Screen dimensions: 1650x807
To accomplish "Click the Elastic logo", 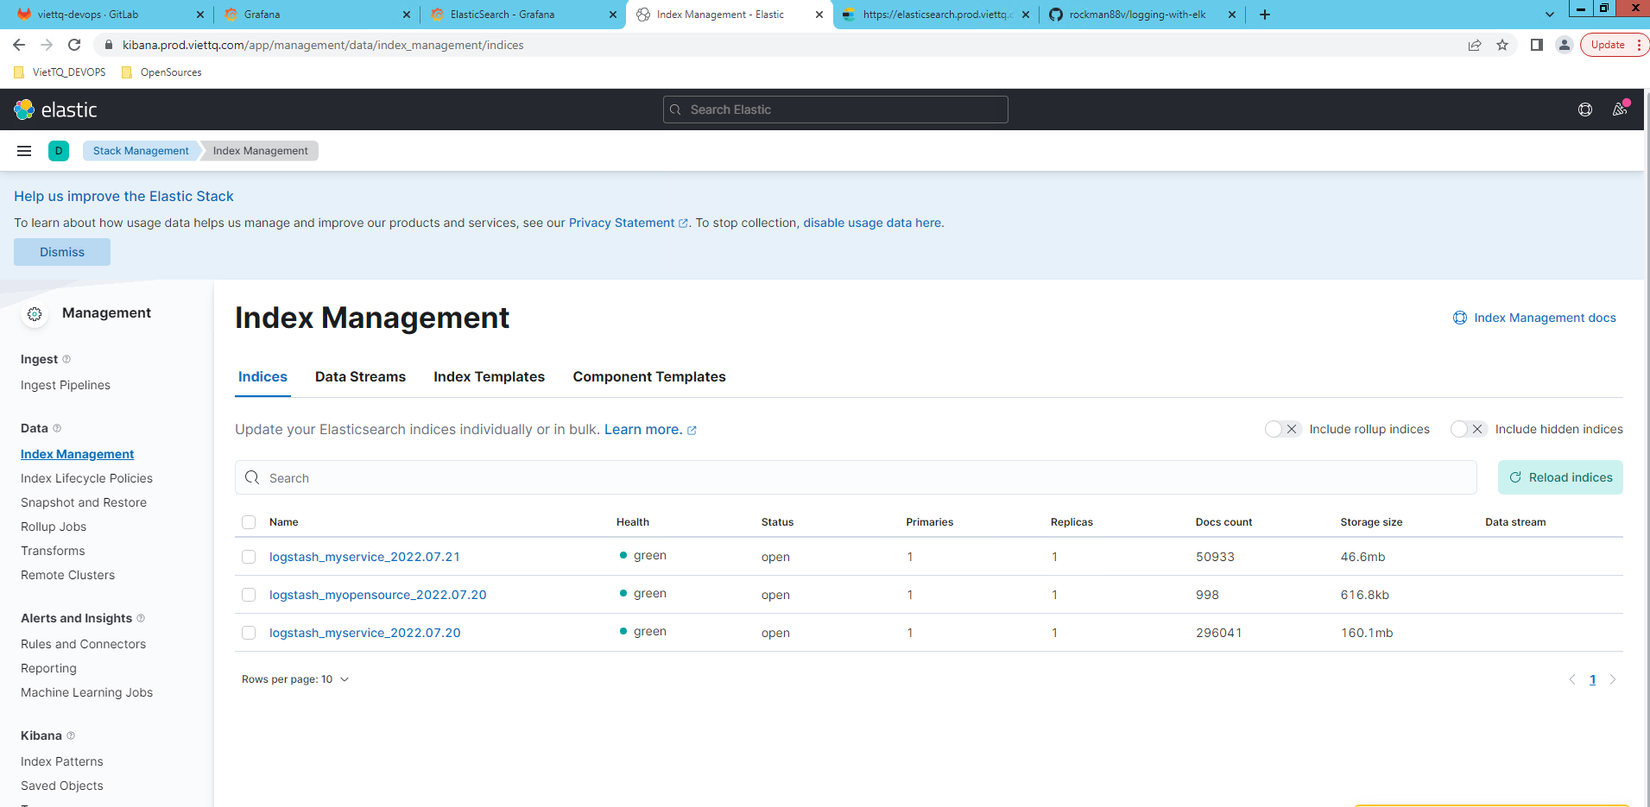I will [x=55, y=110].
